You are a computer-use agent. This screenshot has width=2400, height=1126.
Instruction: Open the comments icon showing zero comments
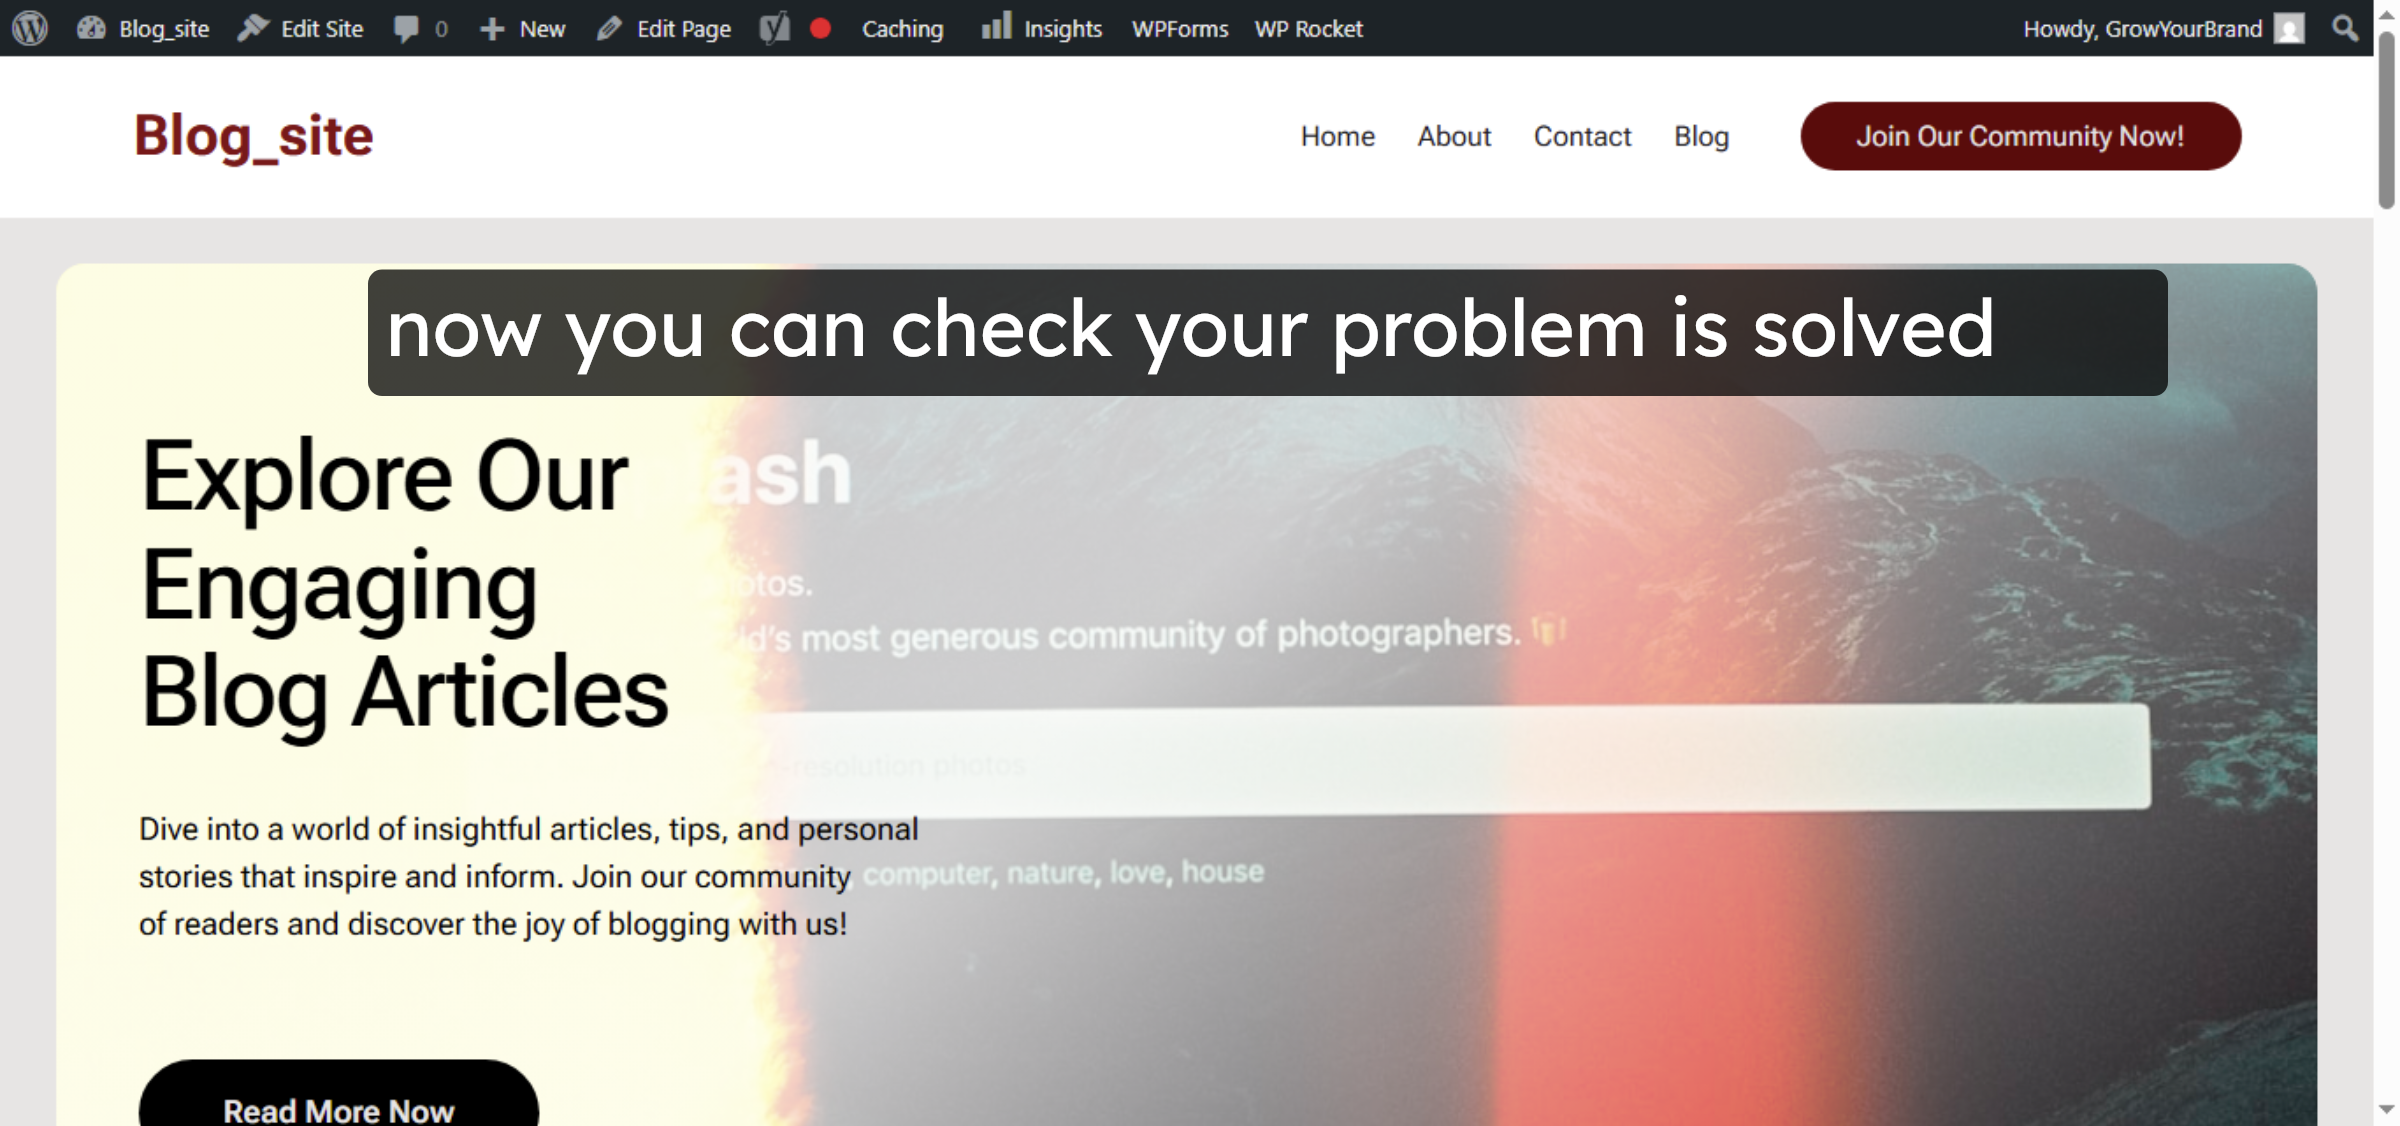[x=406, y=28]
